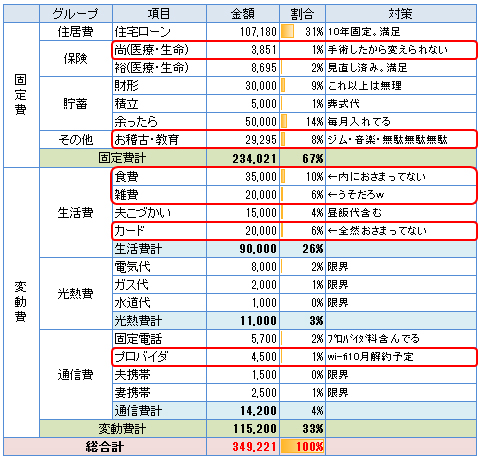Click the 変動費計 115,200 cell

(x=243, y=429)
